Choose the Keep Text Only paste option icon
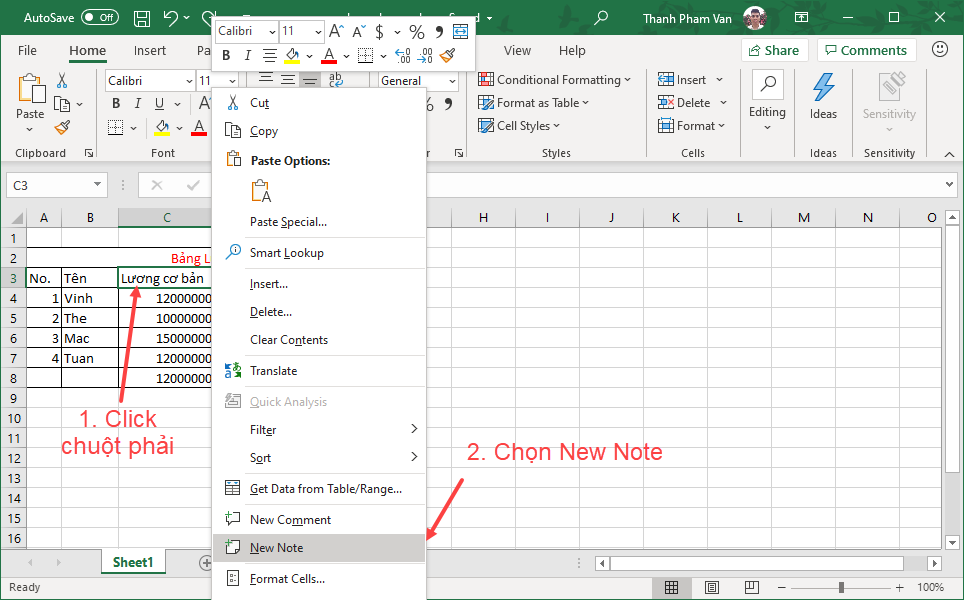Screen dimensions: 964x600 (x=261, y=191)
